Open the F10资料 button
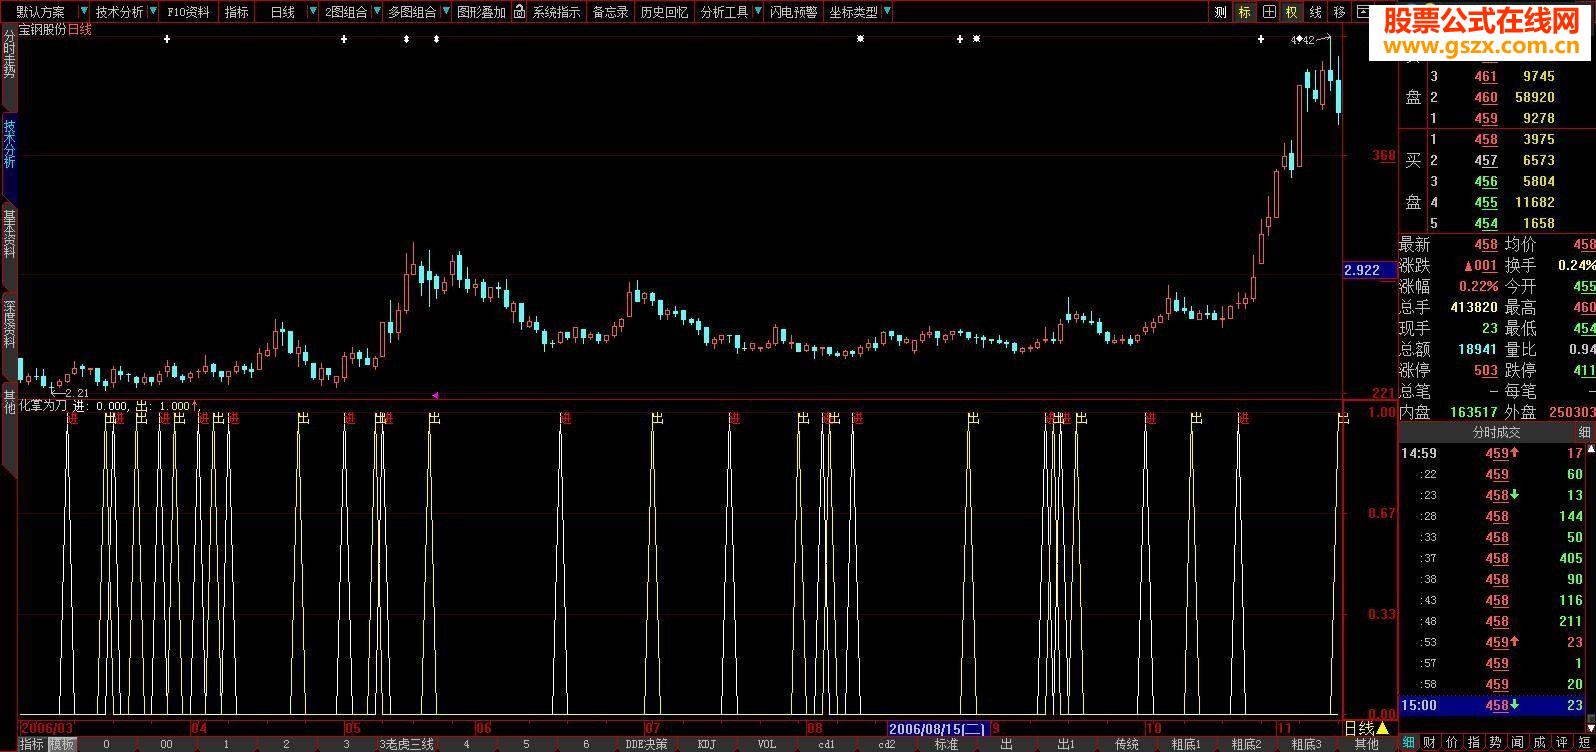Image resolution: width=1596 pixels, height=752 pixels. (188, 12)
